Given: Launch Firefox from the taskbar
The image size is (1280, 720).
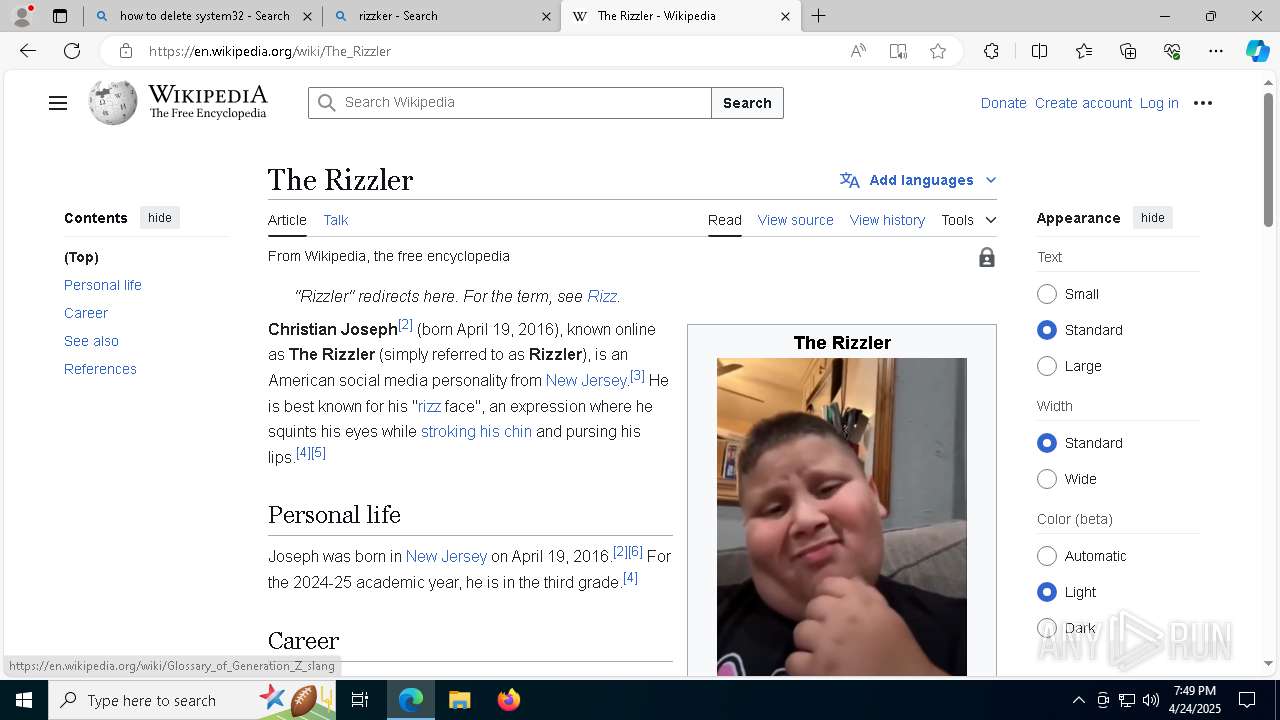Looking at the screenshot, I should pos(509,700).
